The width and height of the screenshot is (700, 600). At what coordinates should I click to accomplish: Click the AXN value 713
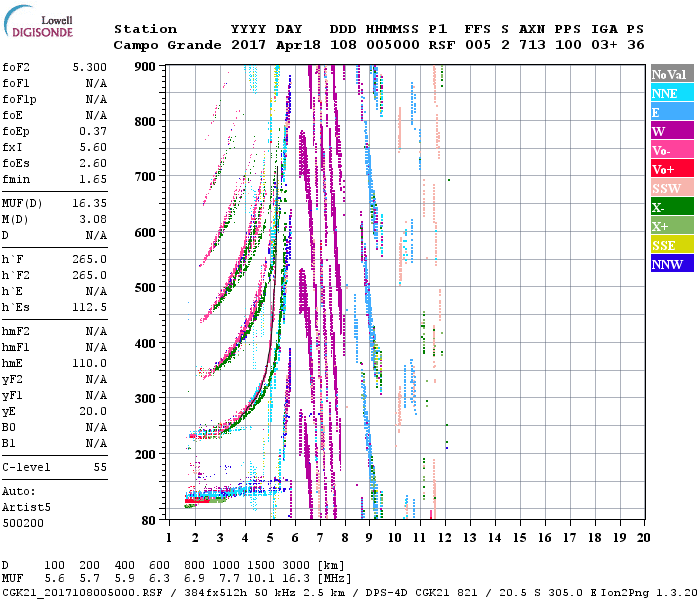click(532, 45)
